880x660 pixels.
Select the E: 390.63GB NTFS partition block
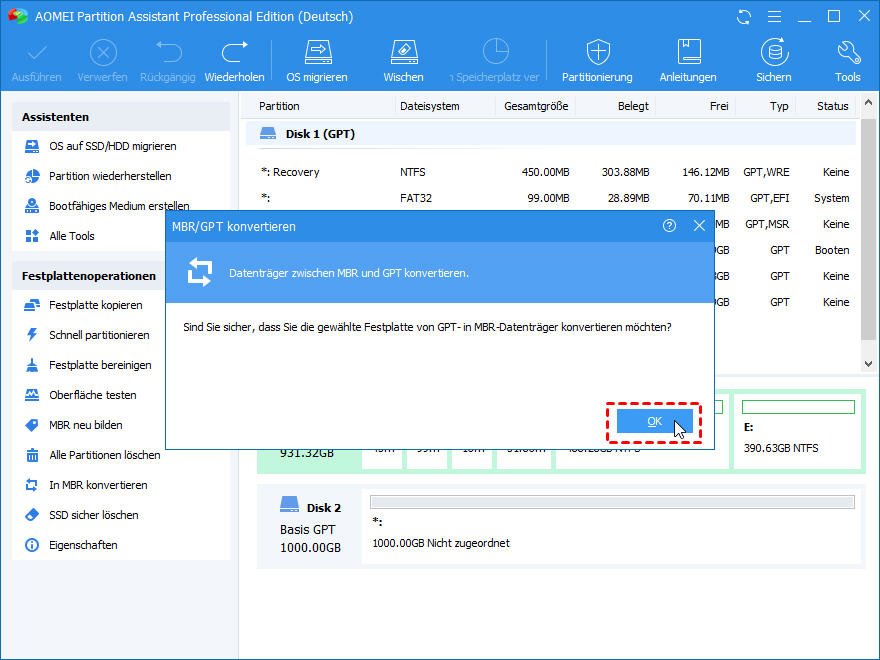(798, 430)
